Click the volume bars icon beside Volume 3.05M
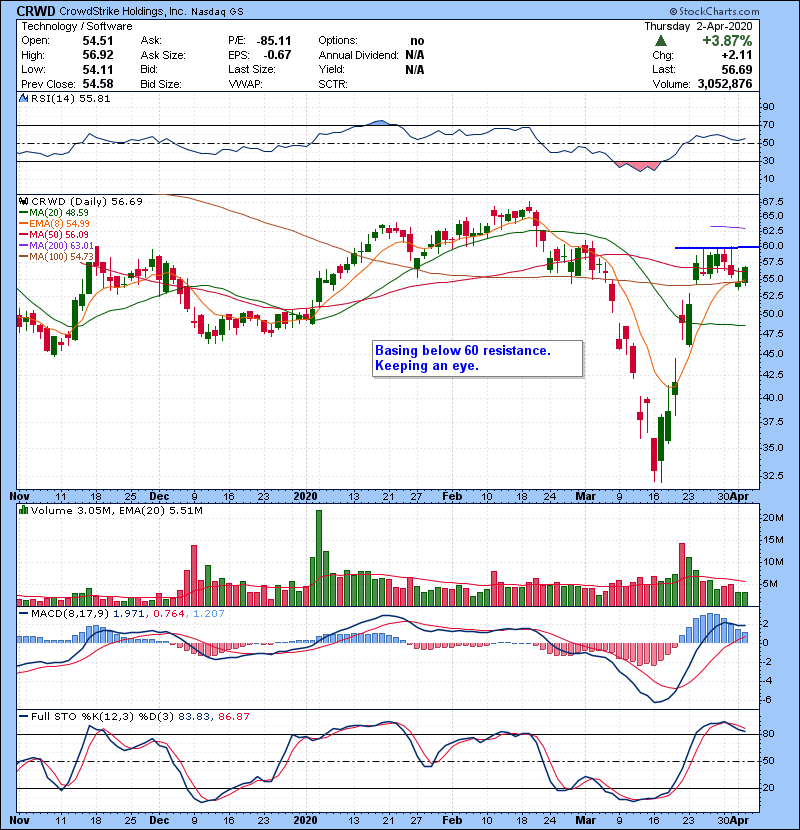Viewport: 800px width, 830px height. tap(23, 510)
